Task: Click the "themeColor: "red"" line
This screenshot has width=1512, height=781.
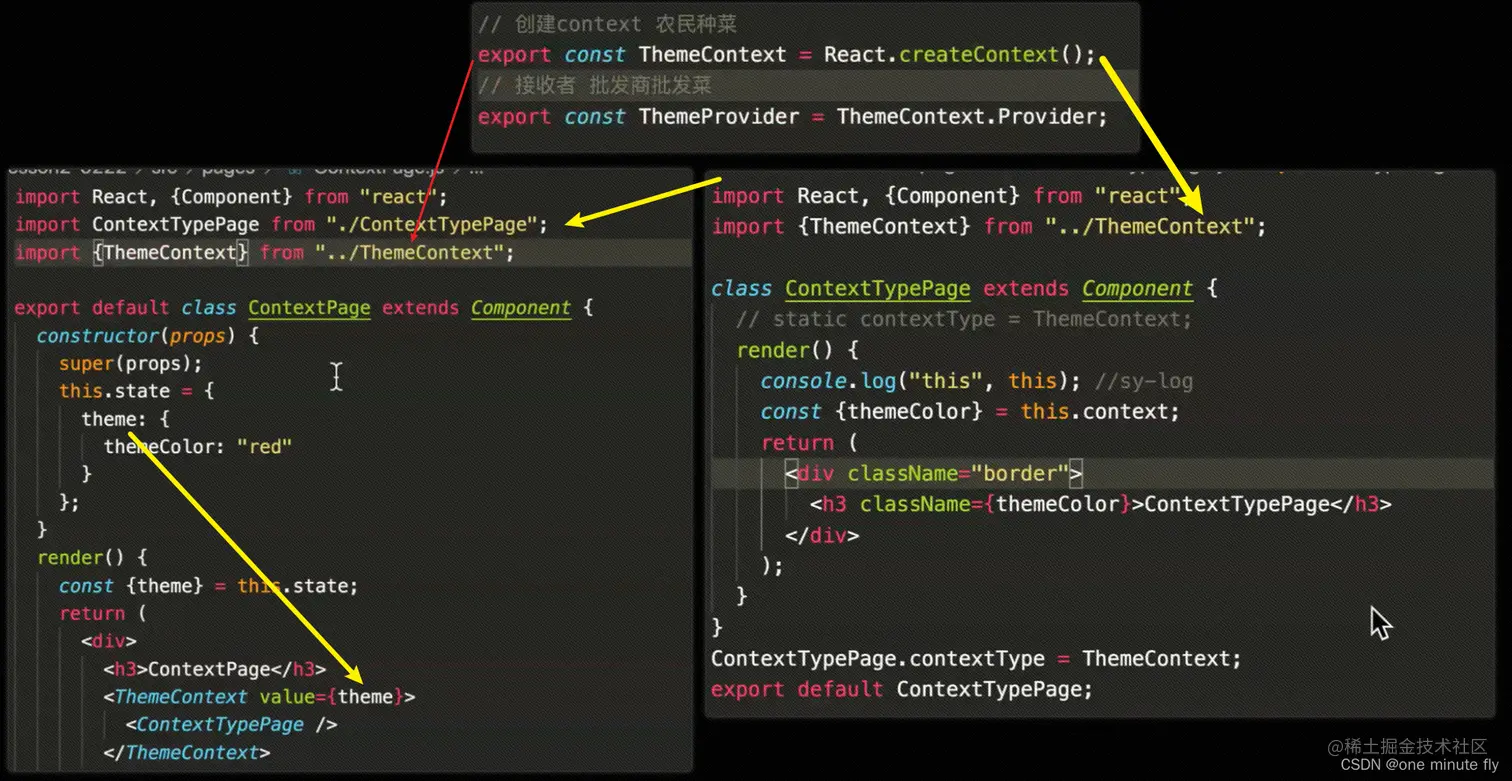Action: coord(198,446)
